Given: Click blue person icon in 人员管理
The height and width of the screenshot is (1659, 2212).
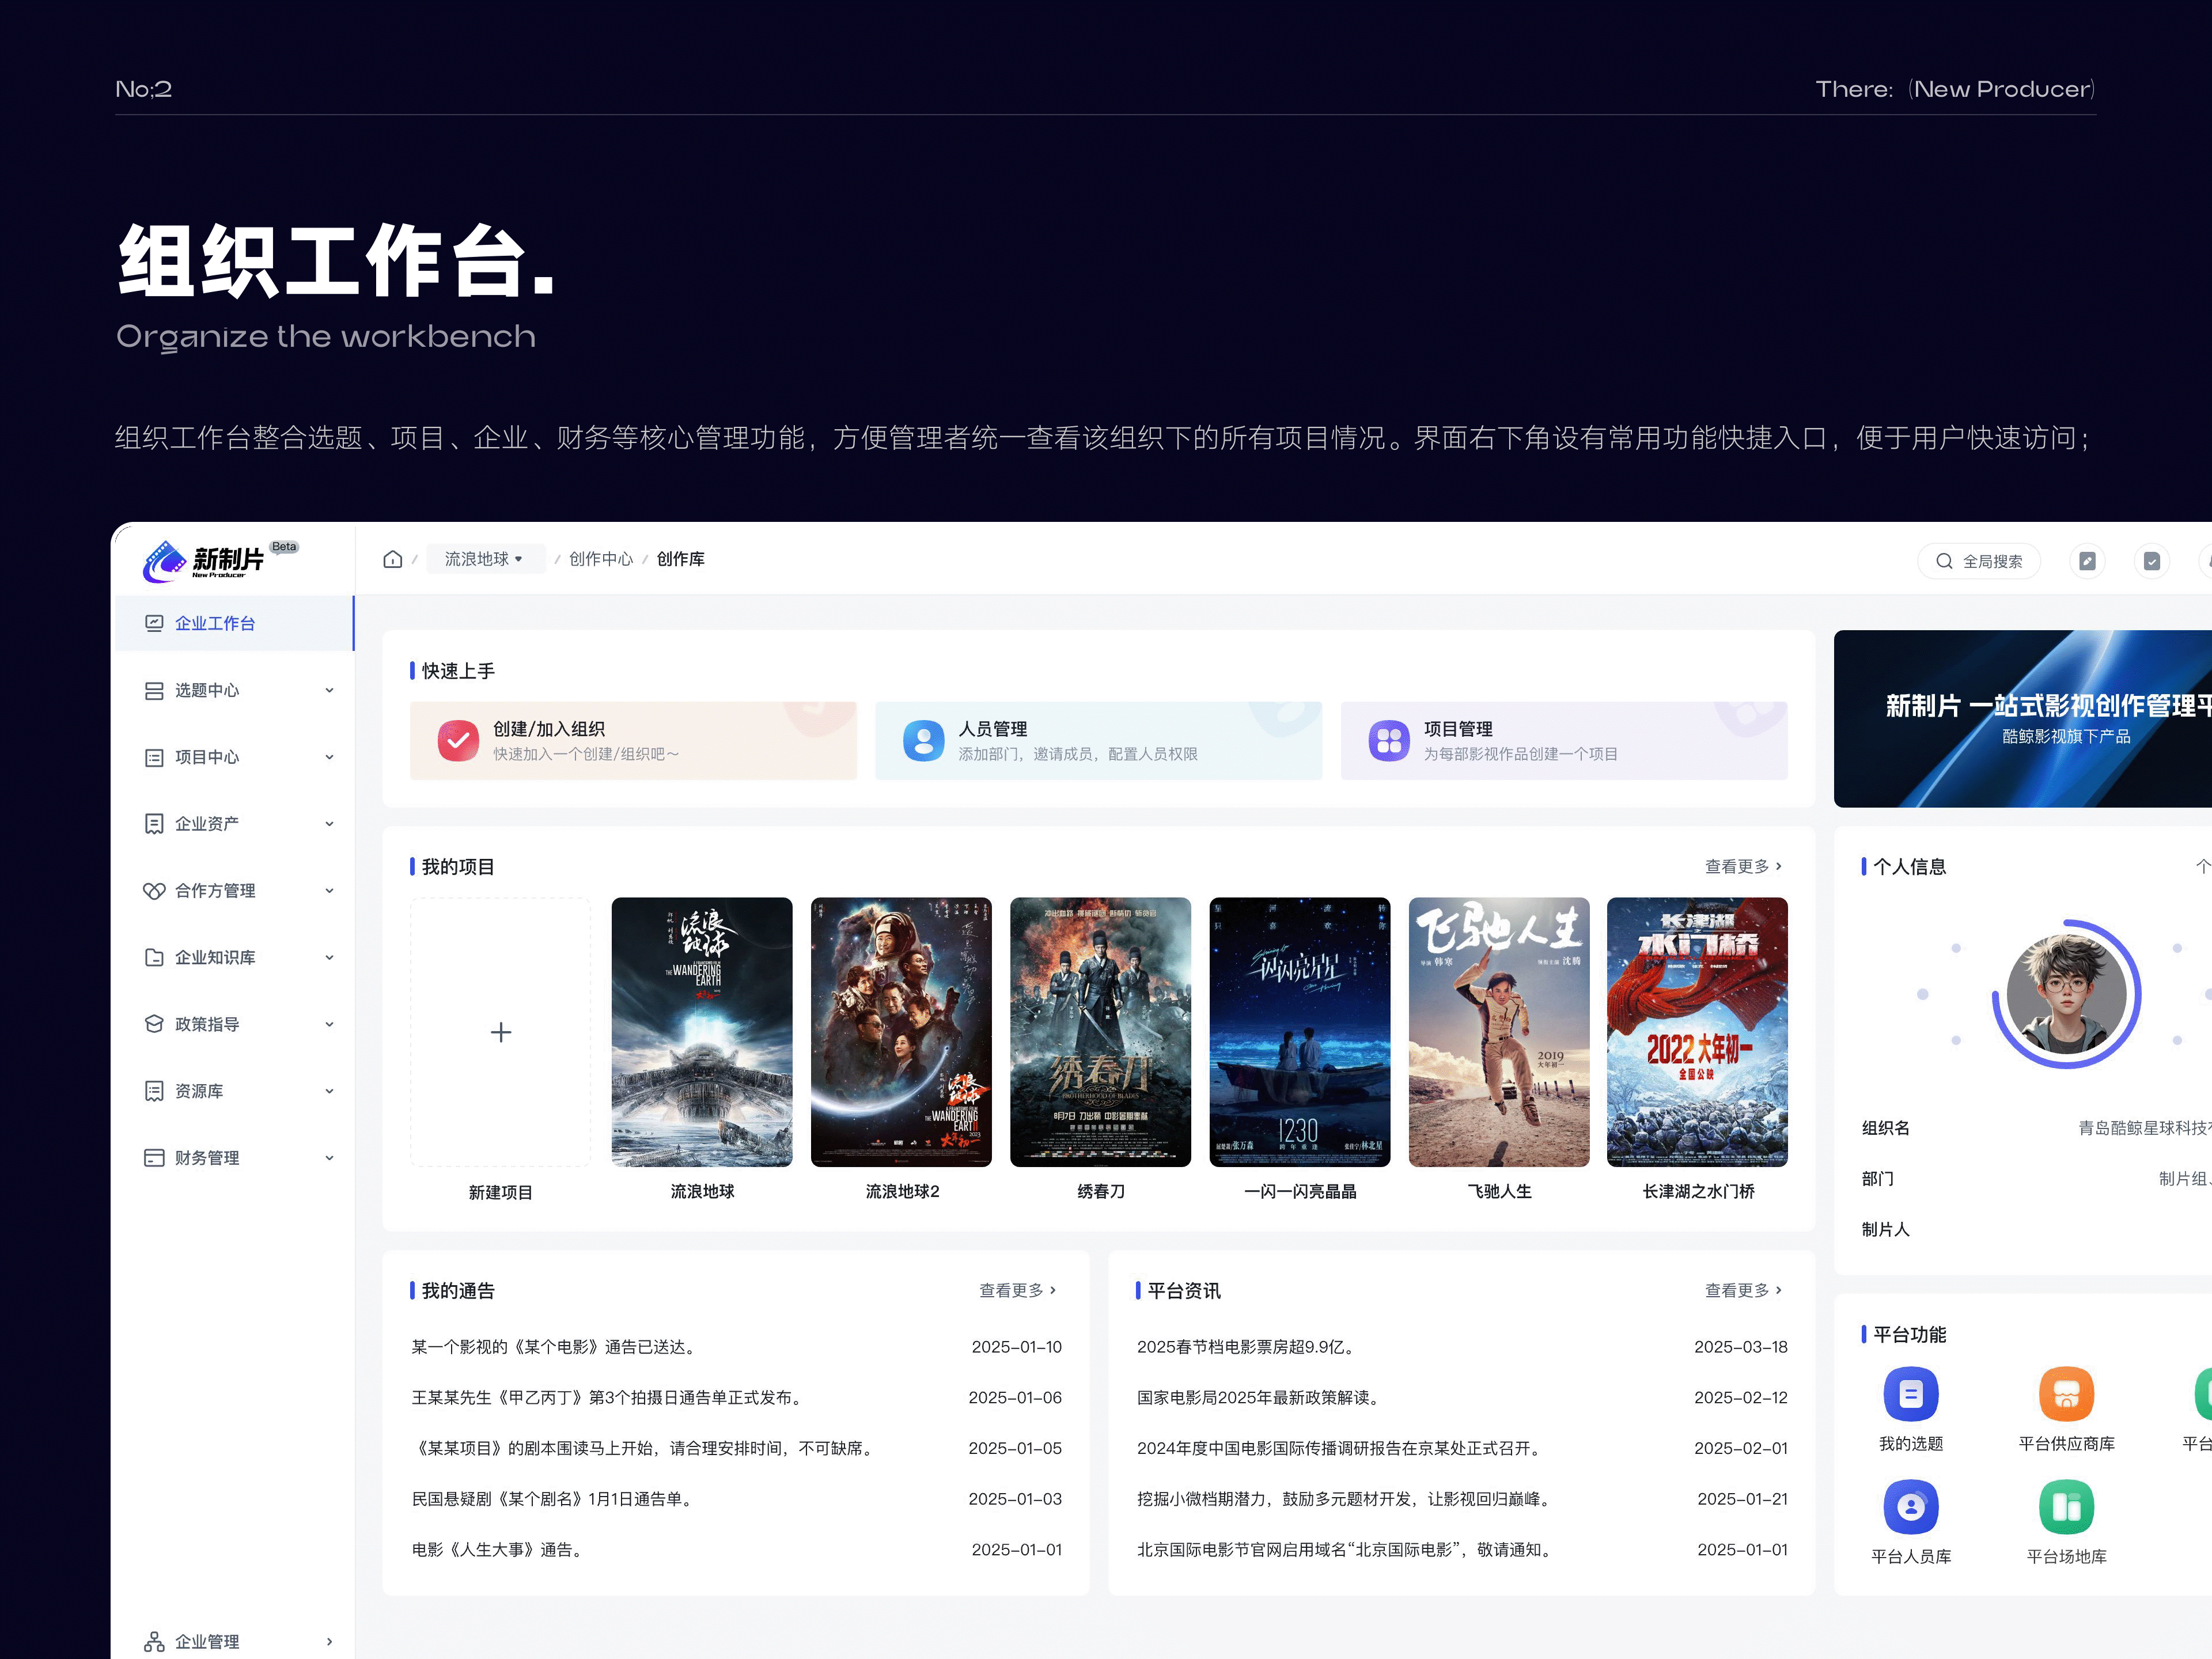Looking at the screenshot, I should pyautogui.click(x=923, y=741).
